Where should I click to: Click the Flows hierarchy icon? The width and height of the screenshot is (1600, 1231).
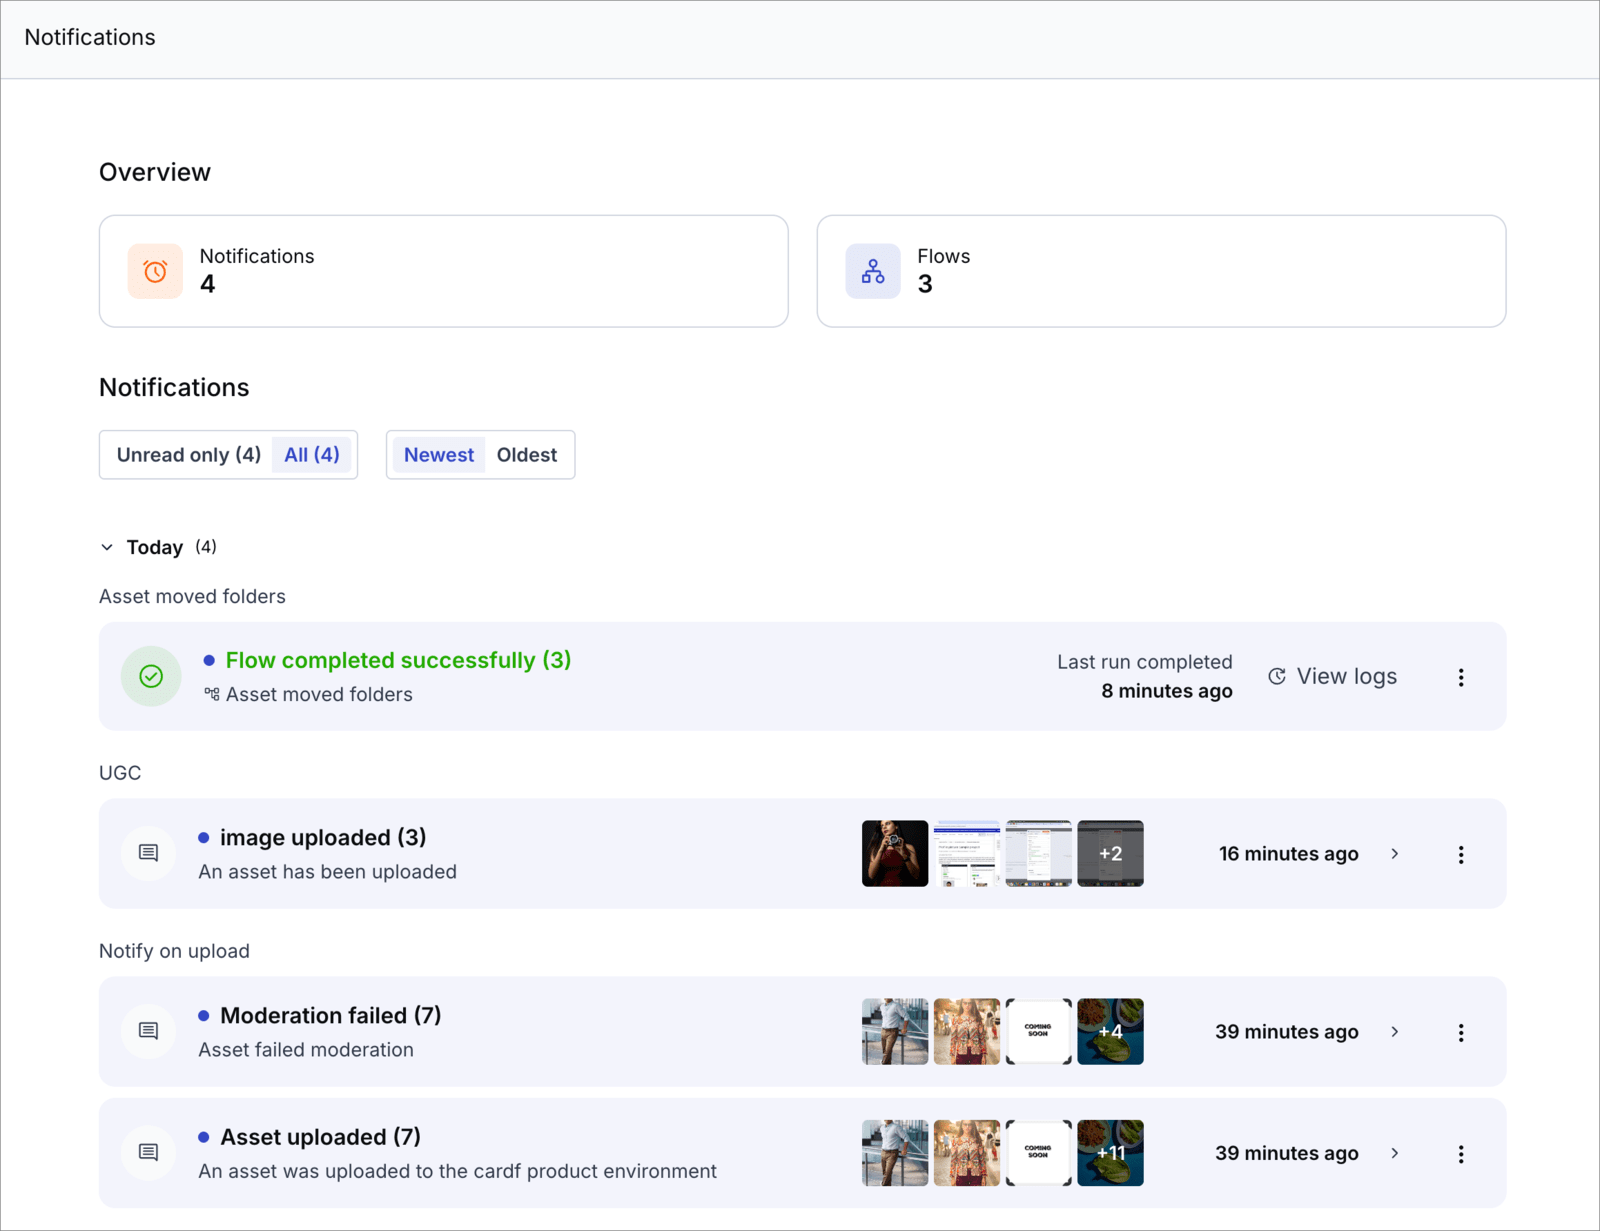pyautogui.click(x=873, y=271)
